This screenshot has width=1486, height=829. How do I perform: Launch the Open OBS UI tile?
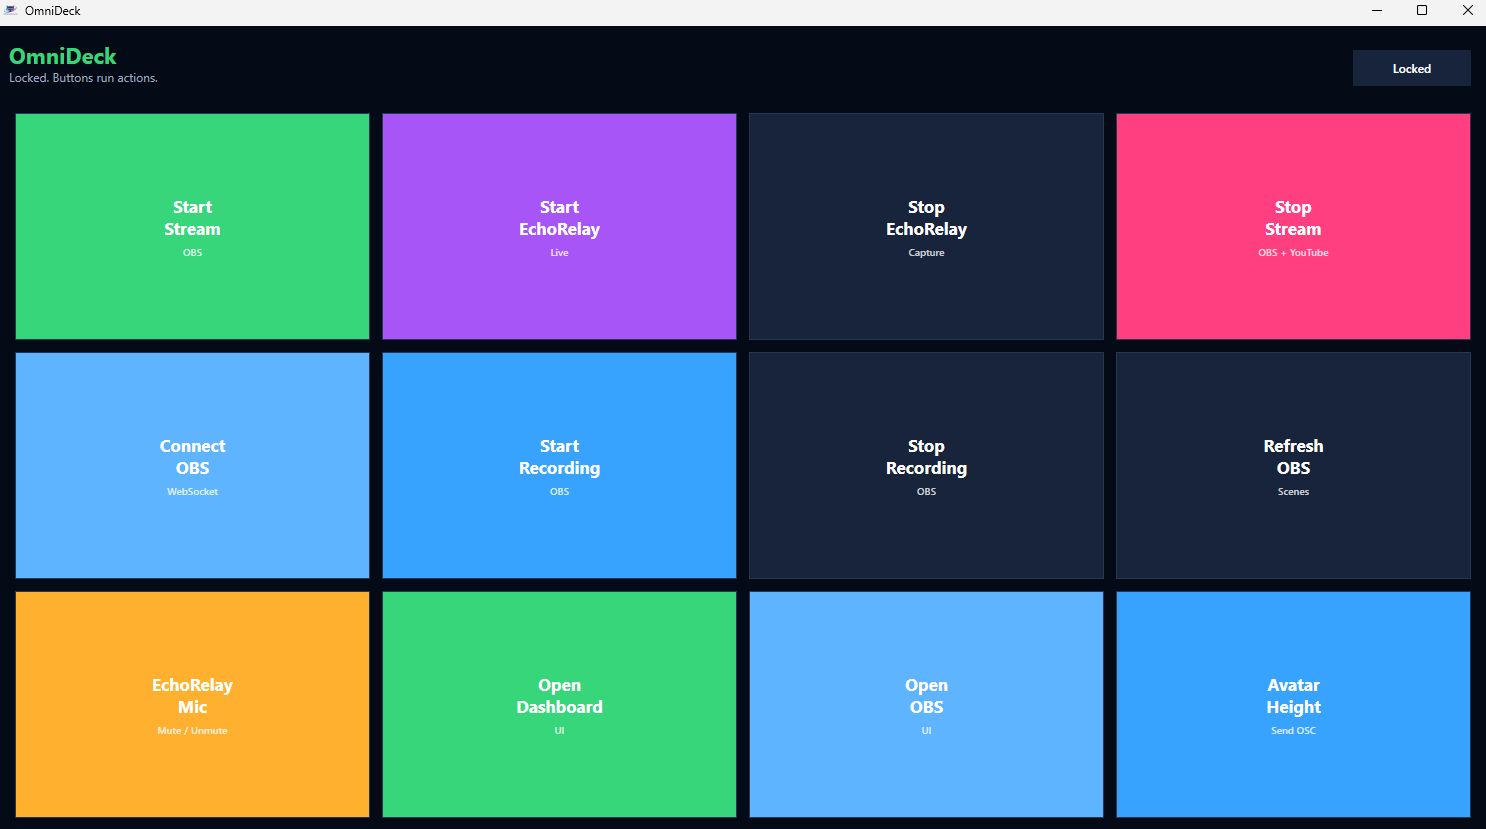coord(926,704)
